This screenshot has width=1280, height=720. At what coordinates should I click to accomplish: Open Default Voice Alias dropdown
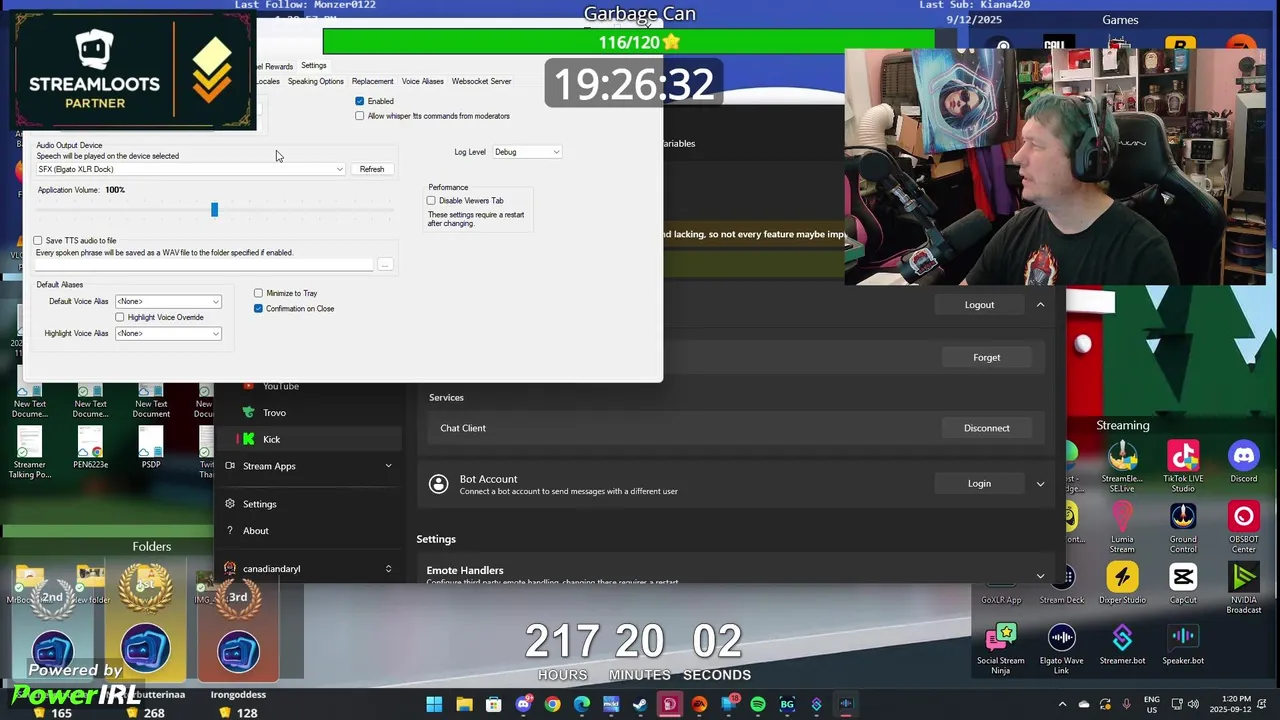[x=168, y=301]
